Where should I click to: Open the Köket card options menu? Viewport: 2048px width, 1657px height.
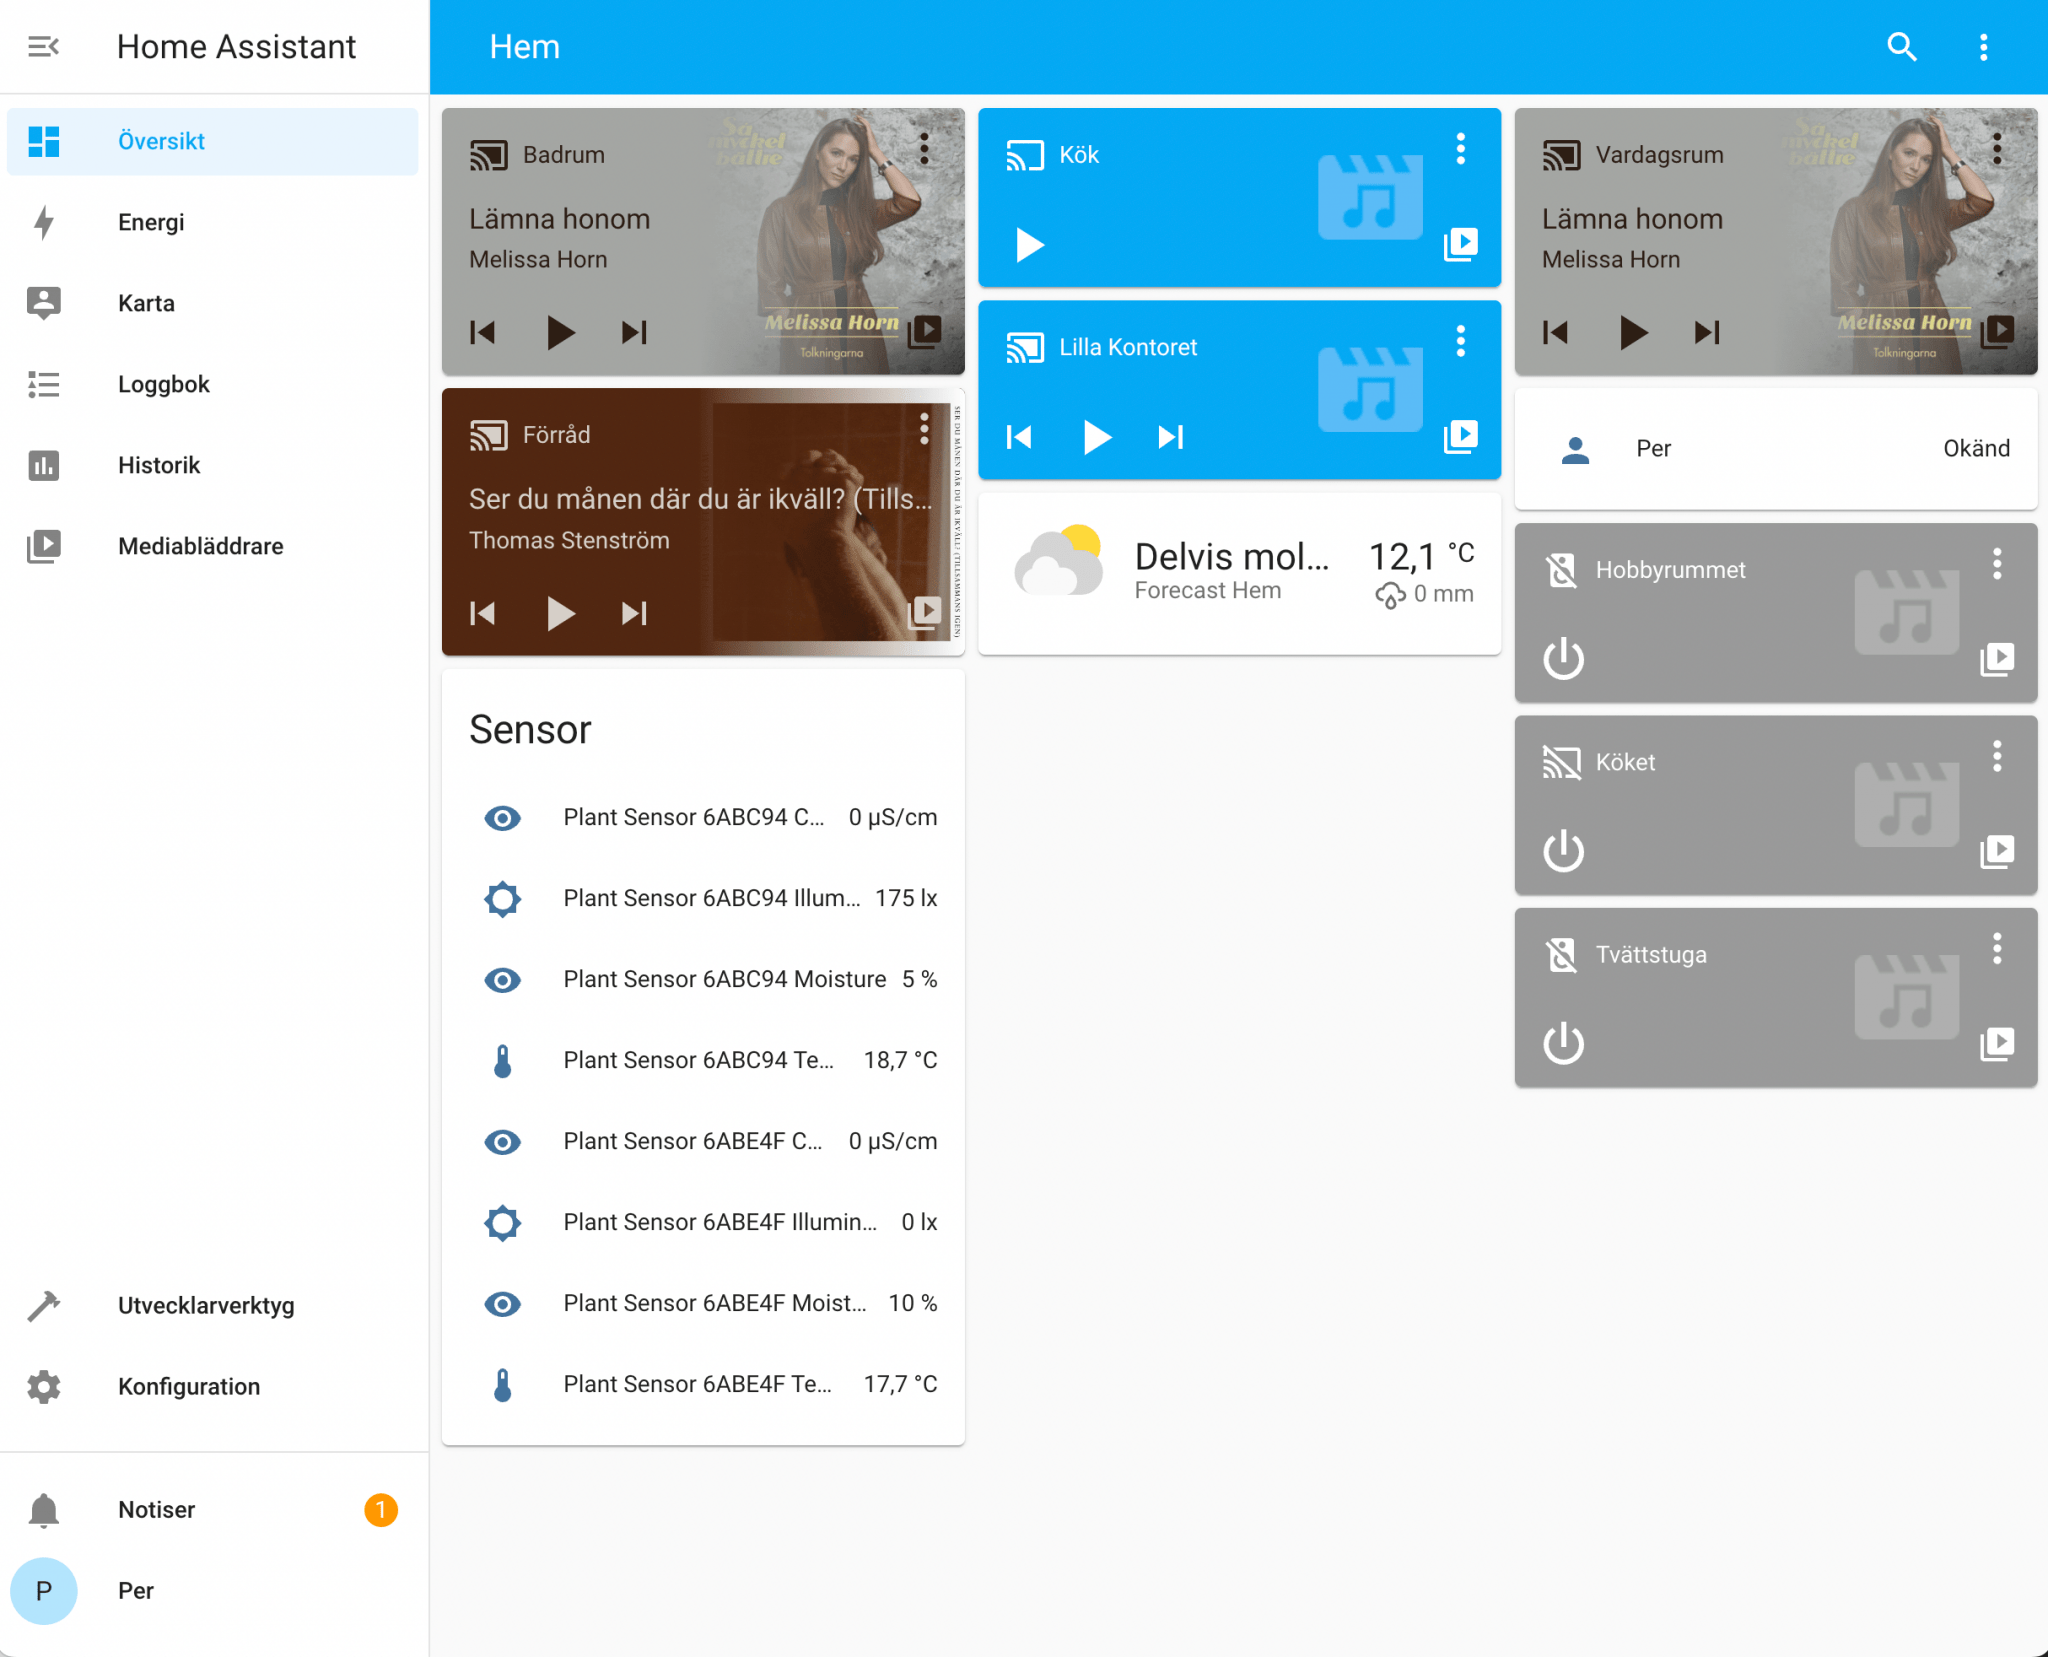1997,756
